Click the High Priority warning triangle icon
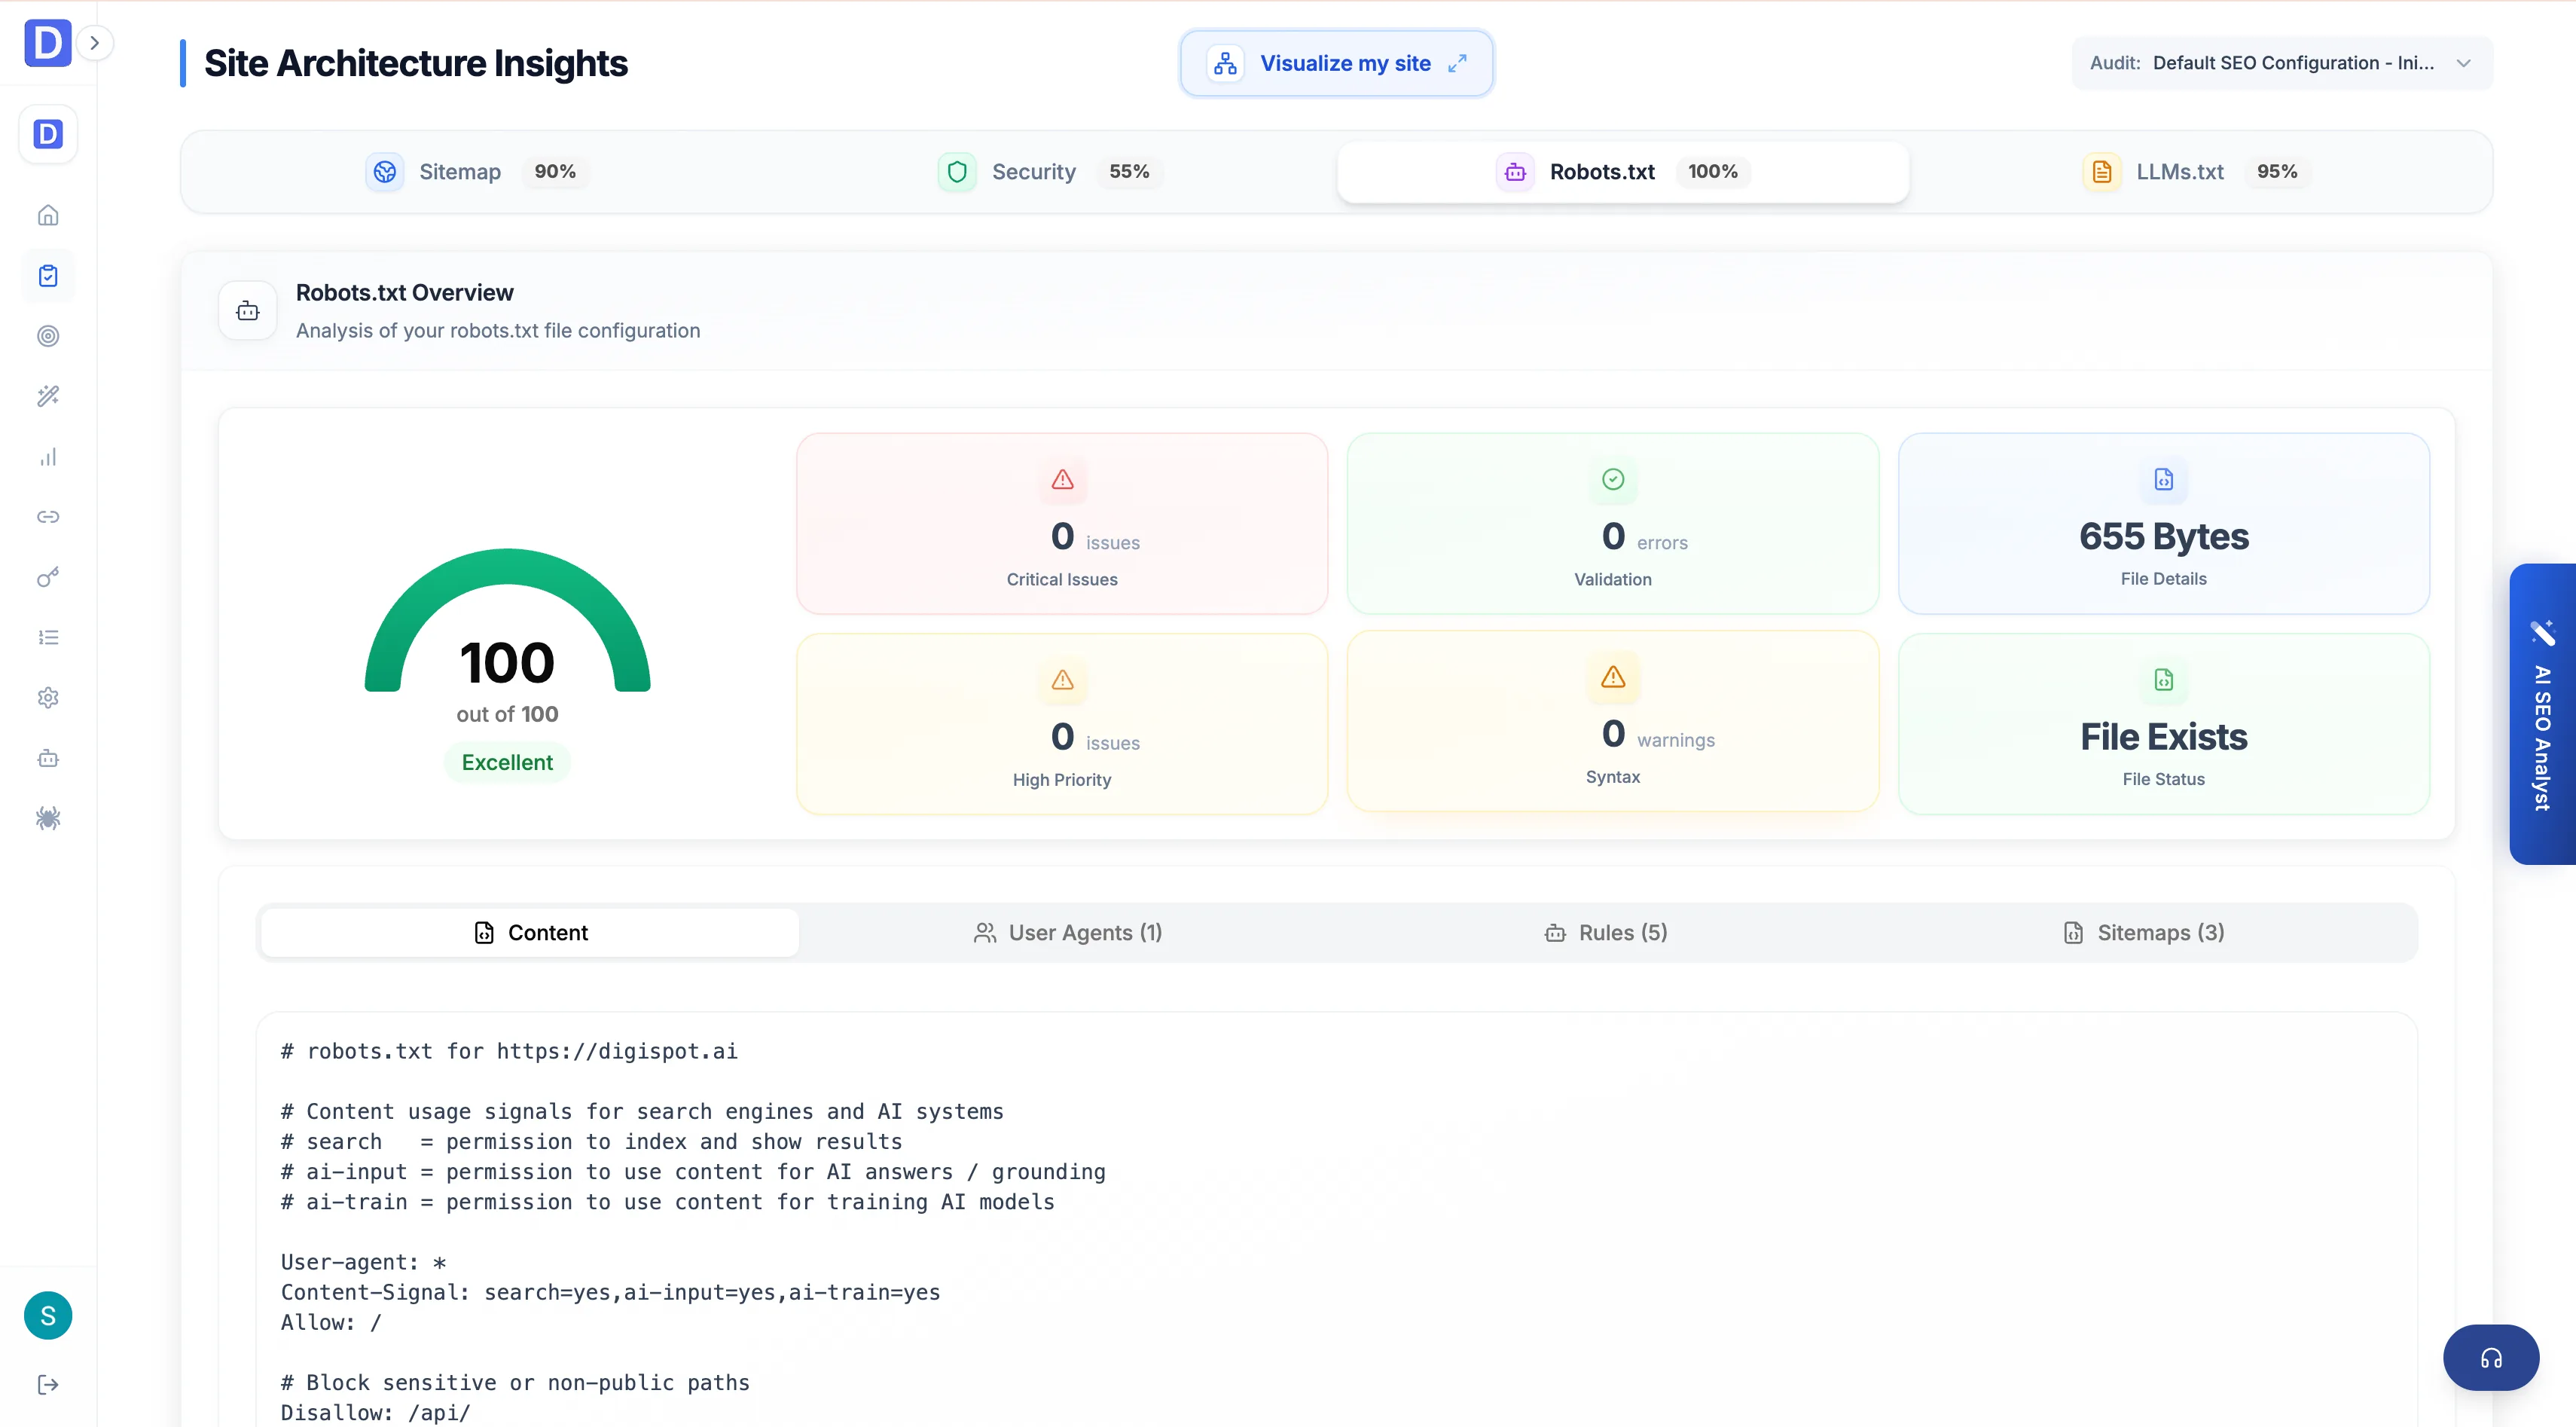Viewport: 2576px width, 1427px height. tap(1062, 680)
